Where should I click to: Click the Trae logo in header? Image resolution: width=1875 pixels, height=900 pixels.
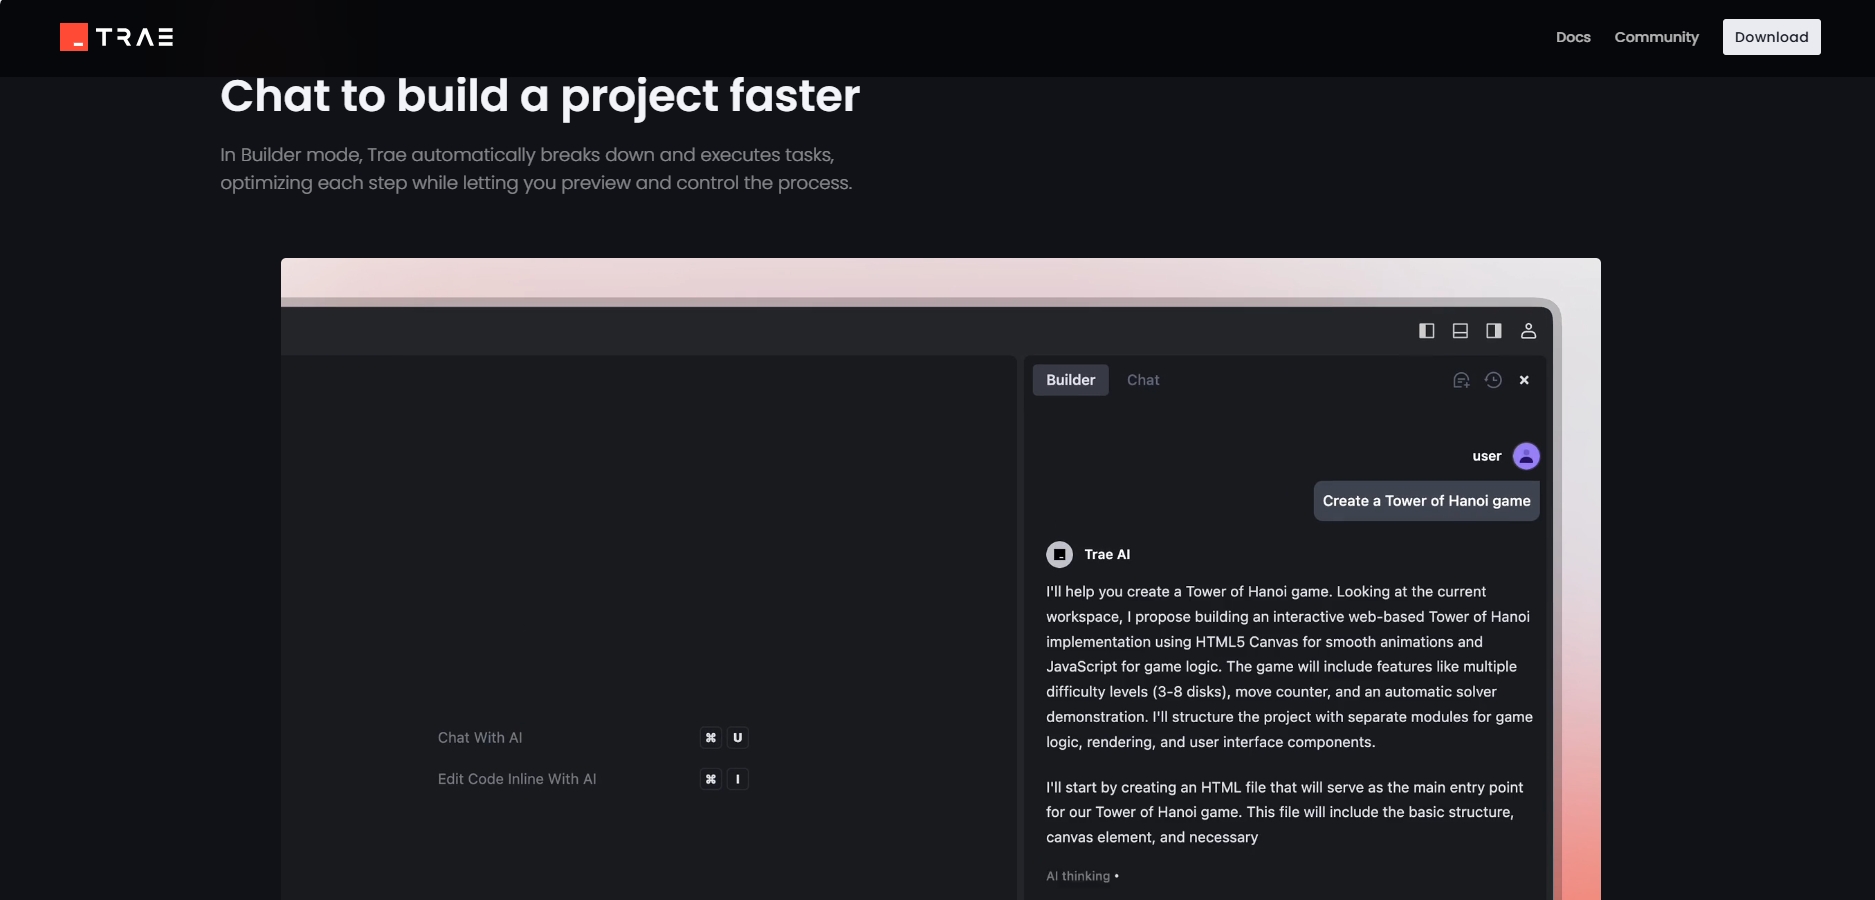117,37
